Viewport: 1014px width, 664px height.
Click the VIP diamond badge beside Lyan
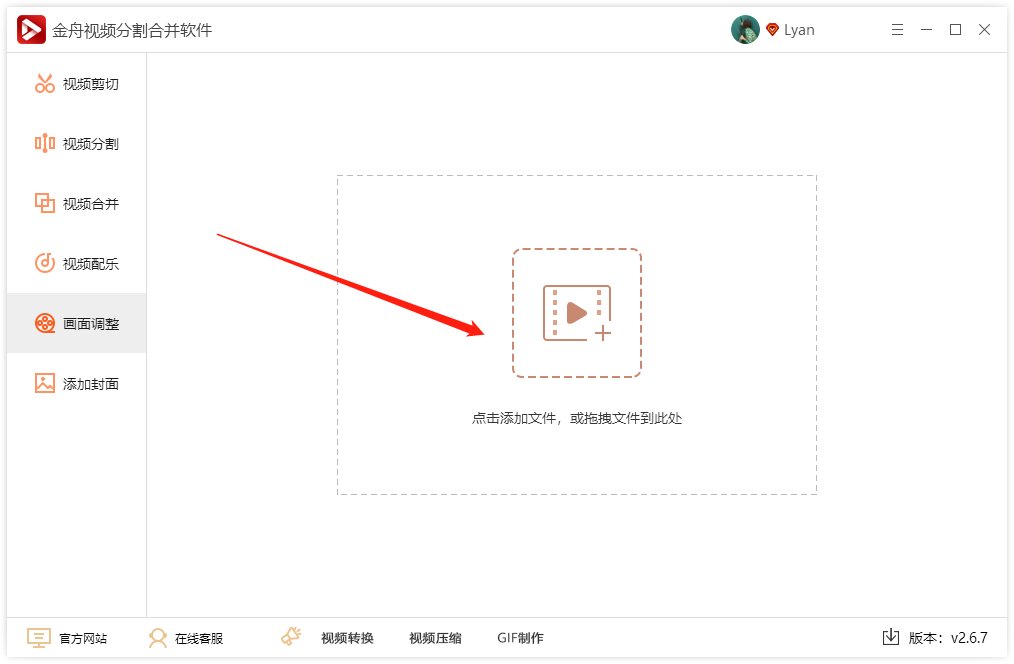770,29
